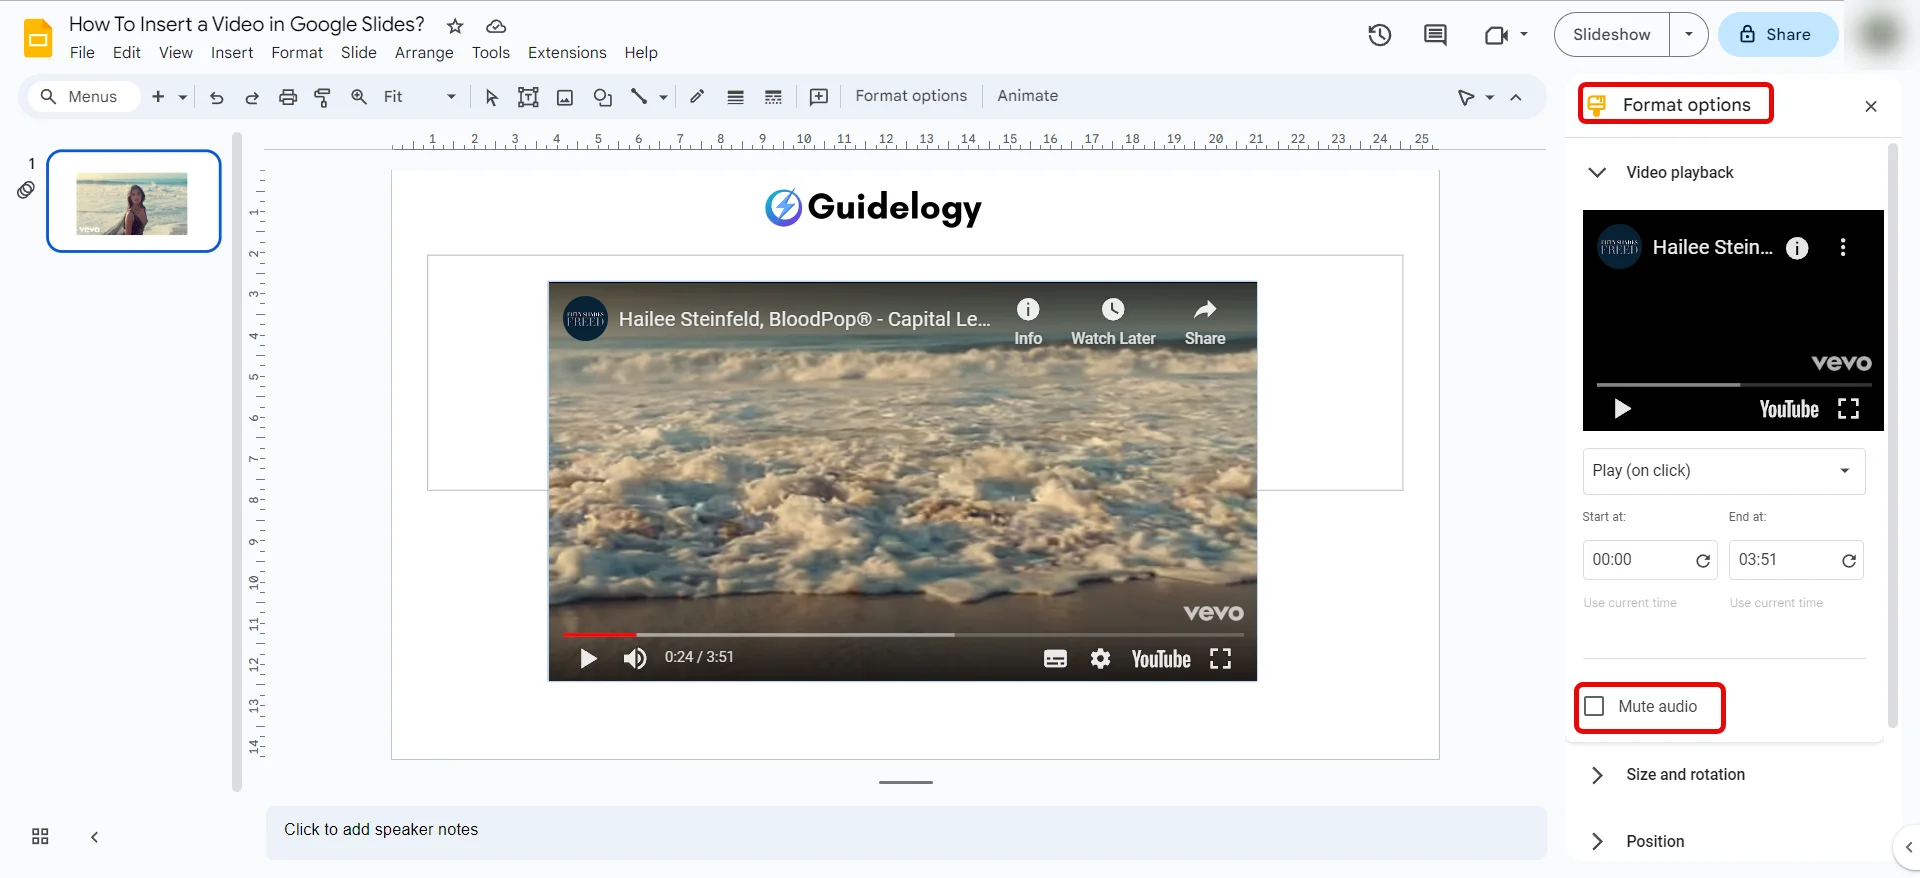Screen dimensions: 1920x878
Task: Open the Google Slides home logo
Action: pos(38,38)
